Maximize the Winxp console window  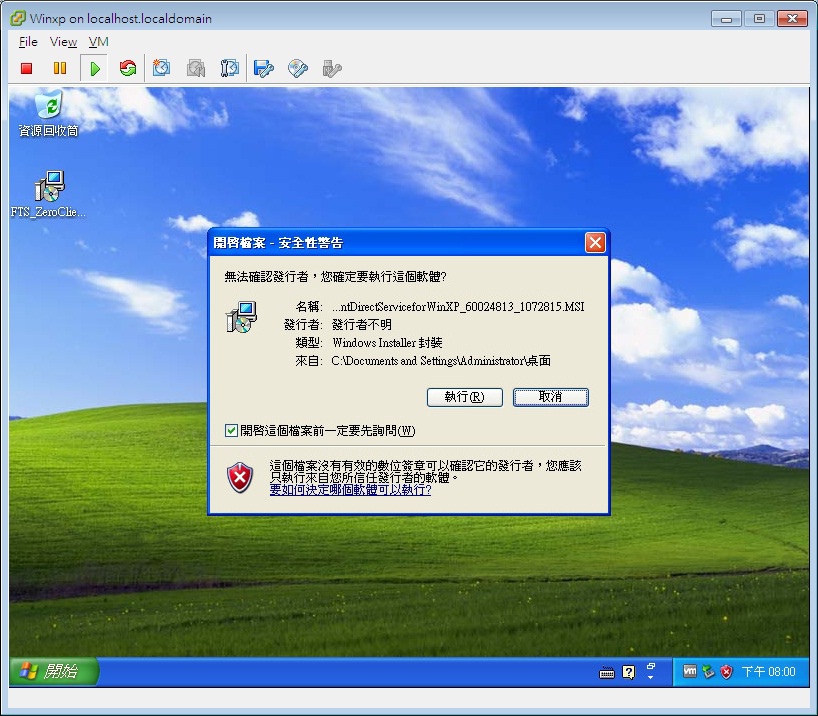coord(759,19)
